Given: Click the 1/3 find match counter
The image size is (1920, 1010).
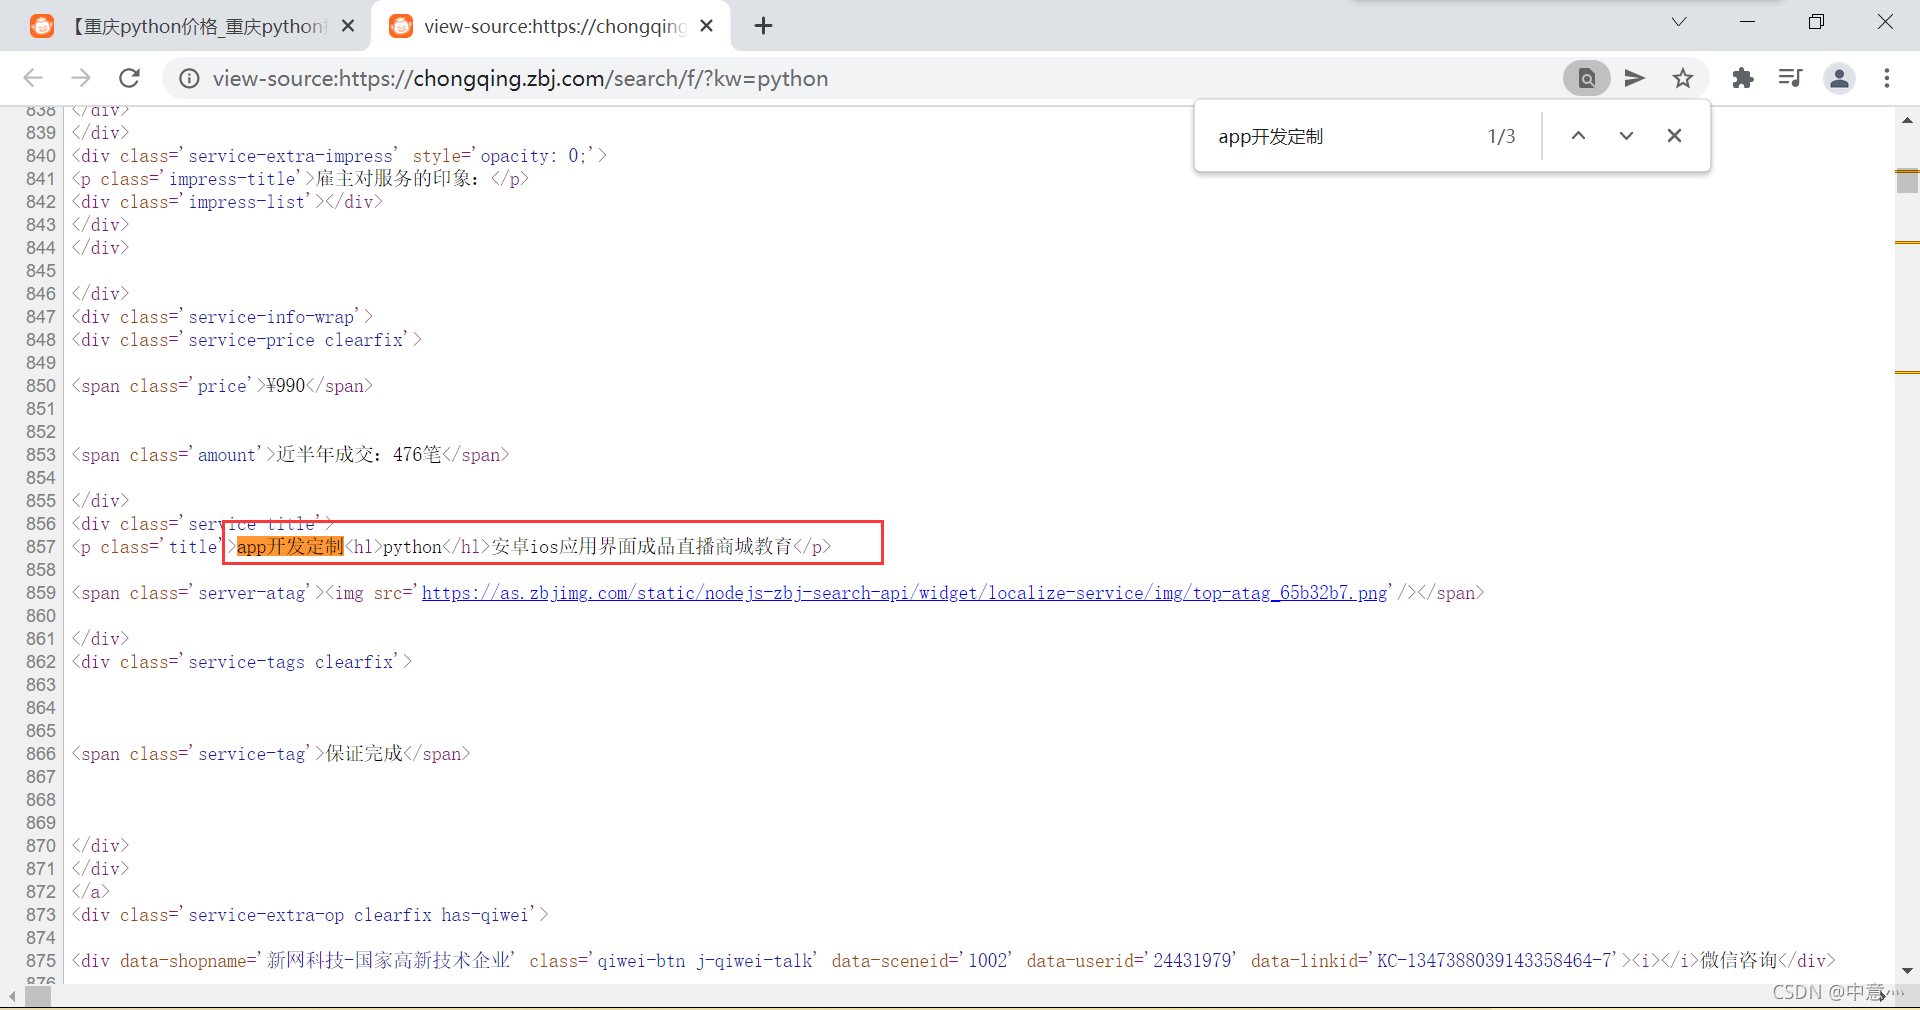Looking at the screenshot, I should click(1501, 136).
